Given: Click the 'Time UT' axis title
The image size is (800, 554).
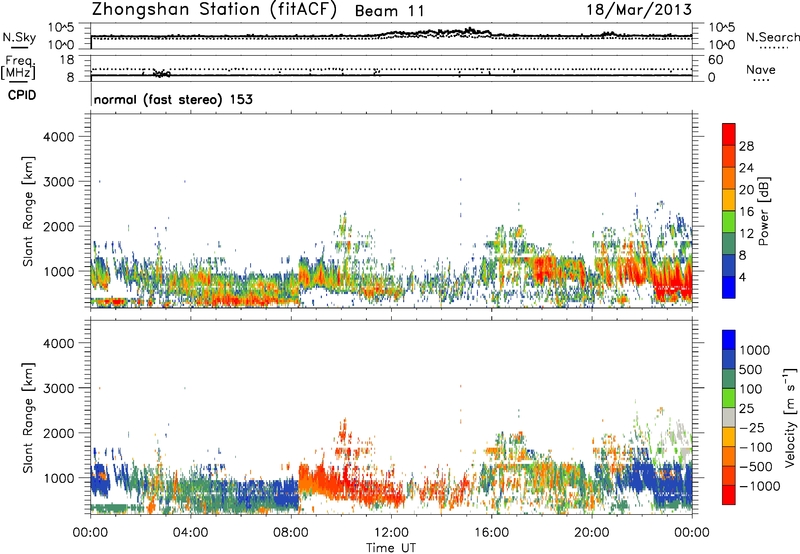Looking at the screenshot, I should click(391, 547).
